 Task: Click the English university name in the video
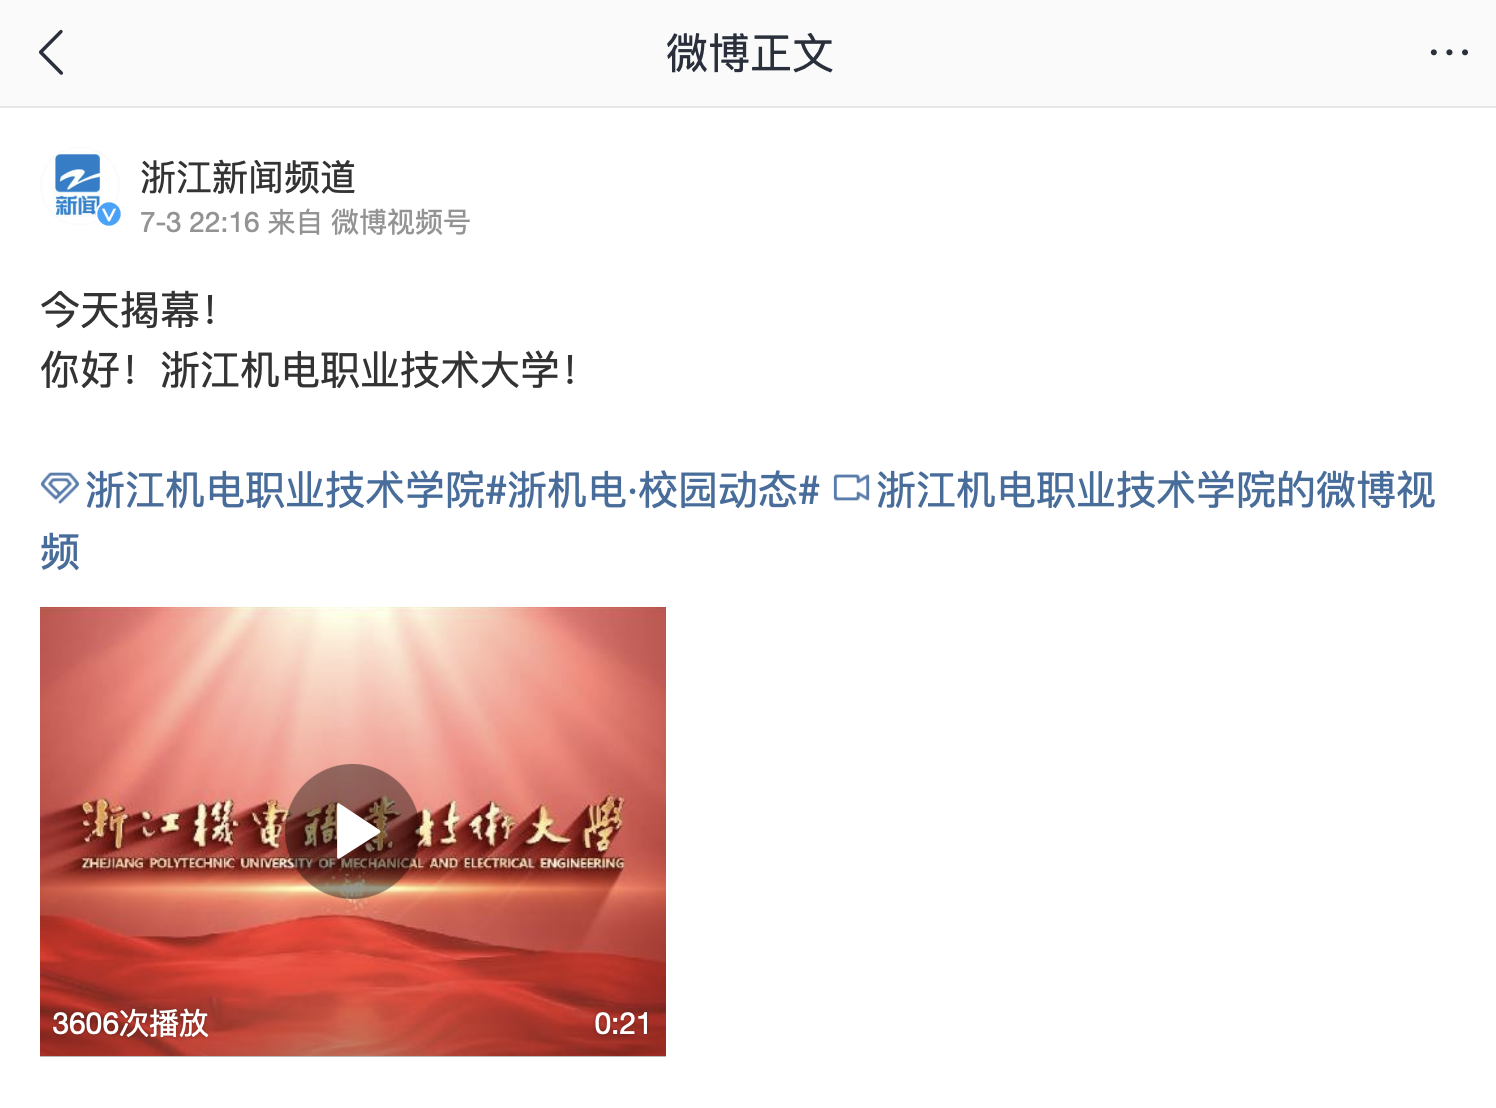tap(353, 863)
